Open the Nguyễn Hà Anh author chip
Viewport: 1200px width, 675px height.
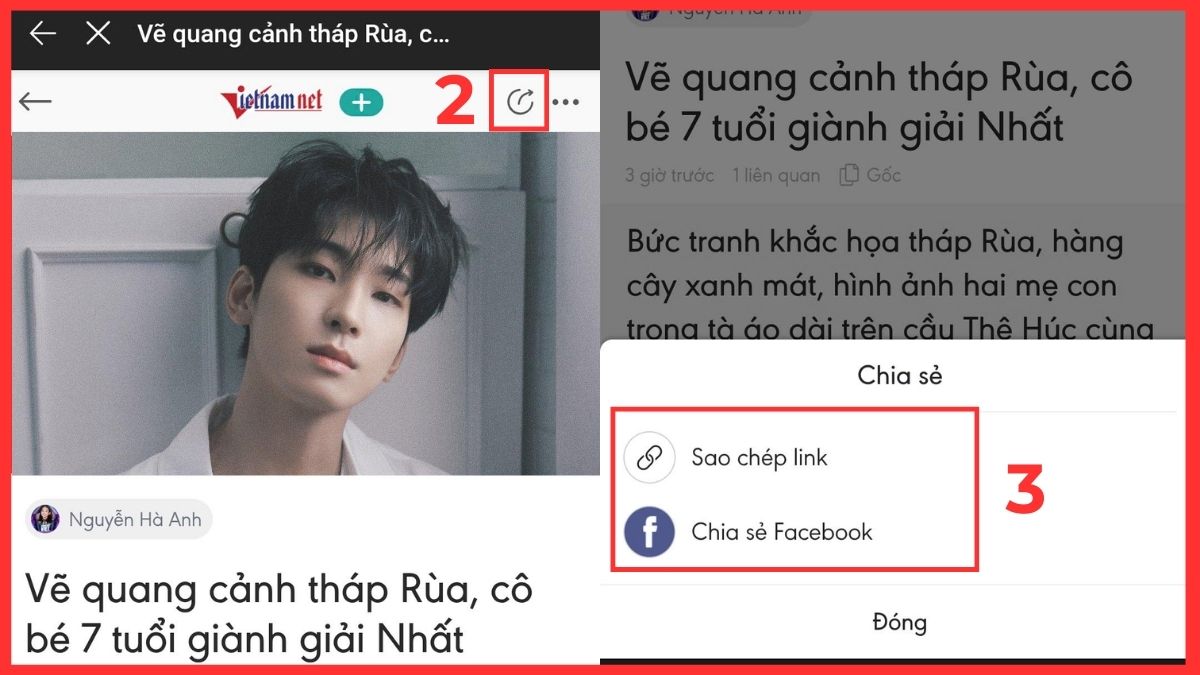tap(119, 519)
